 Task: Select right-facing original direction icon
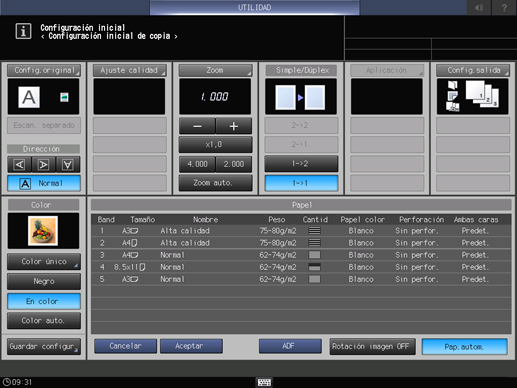pyautogui.click(x=44, y=164)
